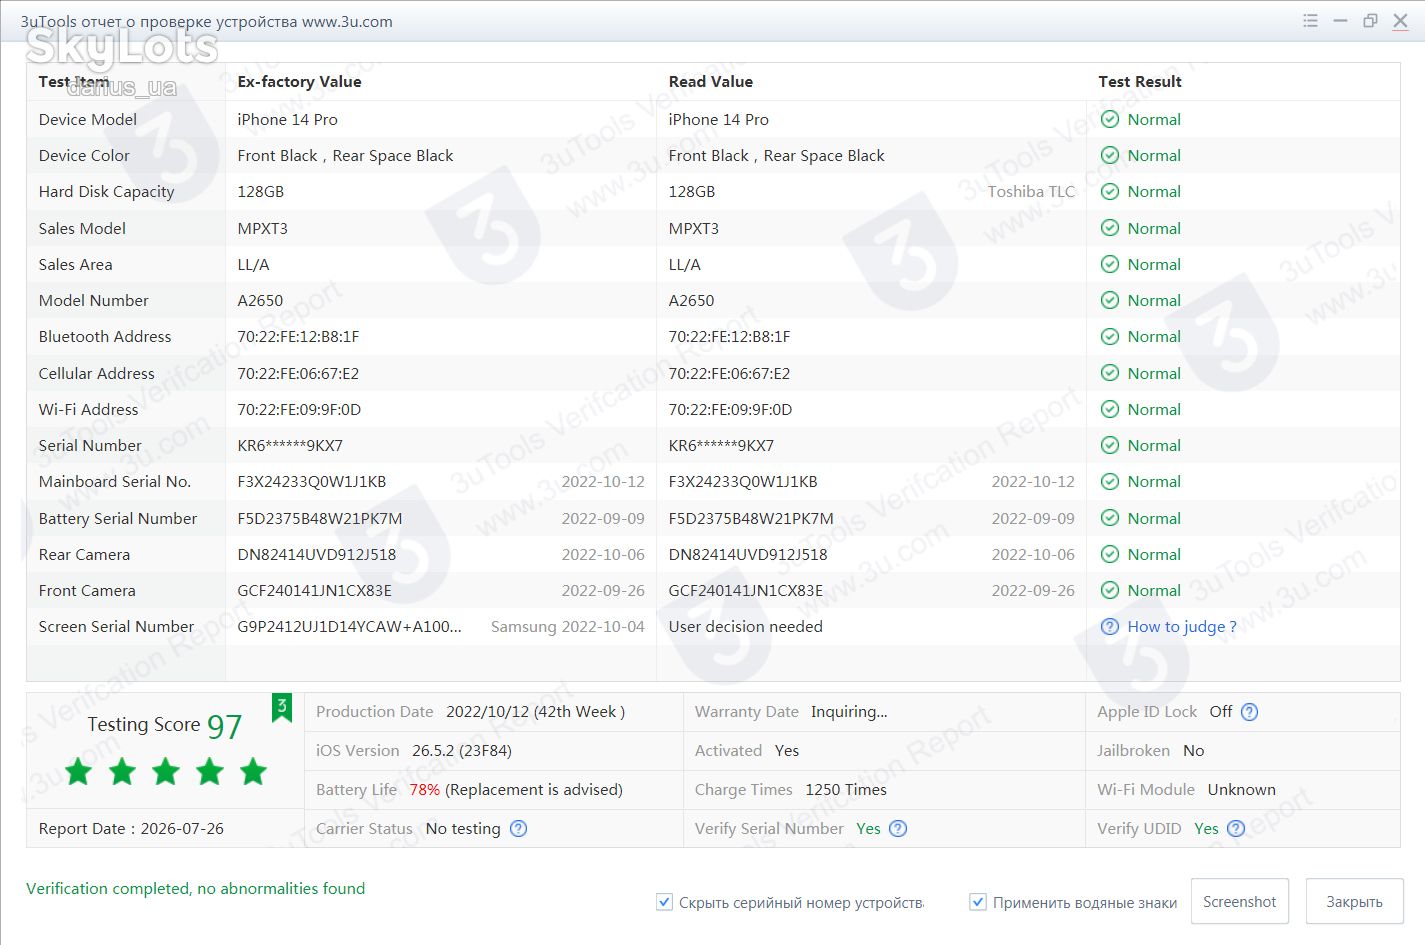The width and height of the screenshot is (1425, 945).
Task: Open the Apple ID Lock help icon
Action: pyautogui.click(x=1249, y=712)
